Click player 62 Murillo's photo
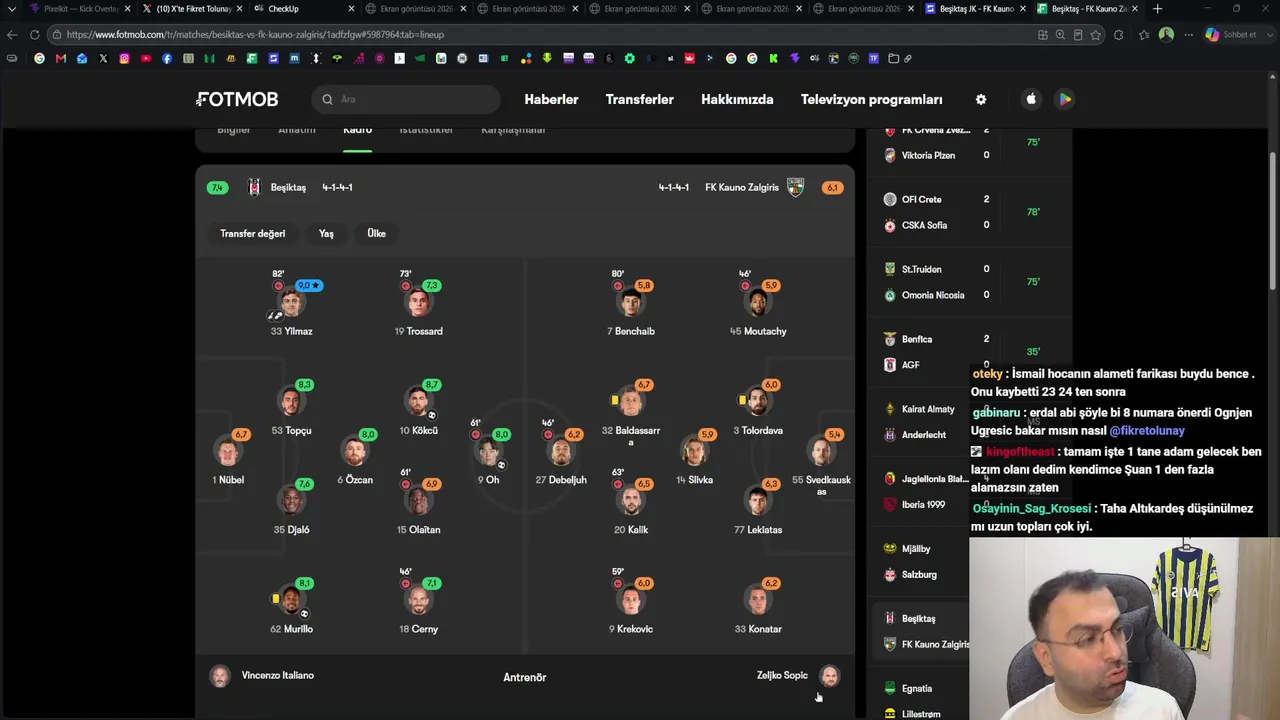 pos(291,601)
